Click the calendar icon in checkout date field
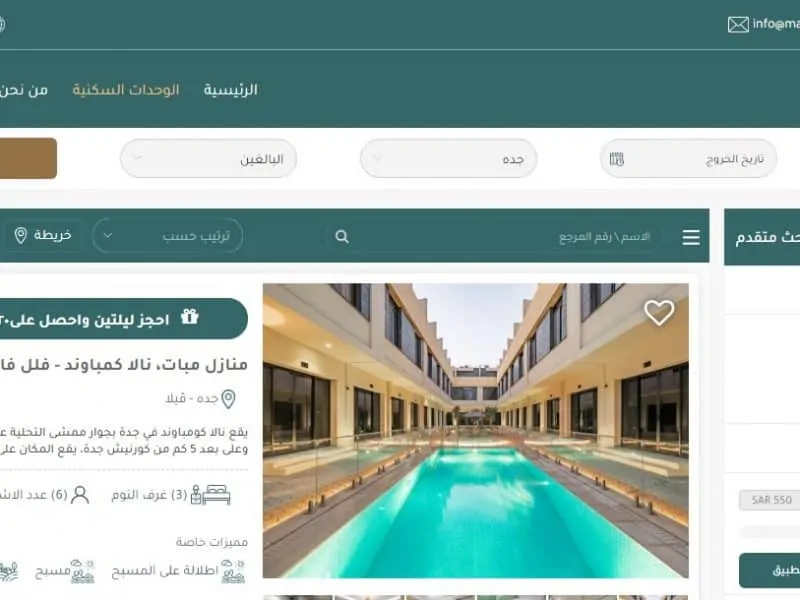The width and height of the screenshot is (800, 600). 617,159
